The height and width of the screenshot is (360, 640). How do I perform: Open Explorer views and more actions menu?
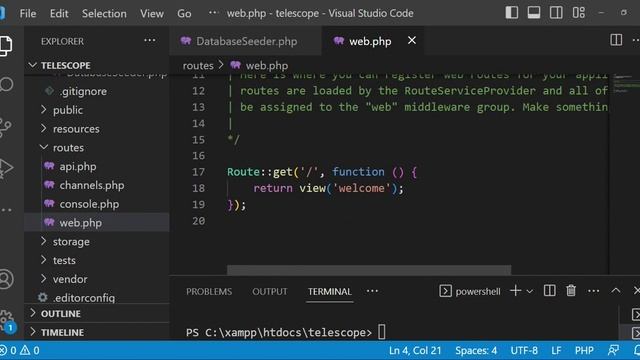(150, 40)
